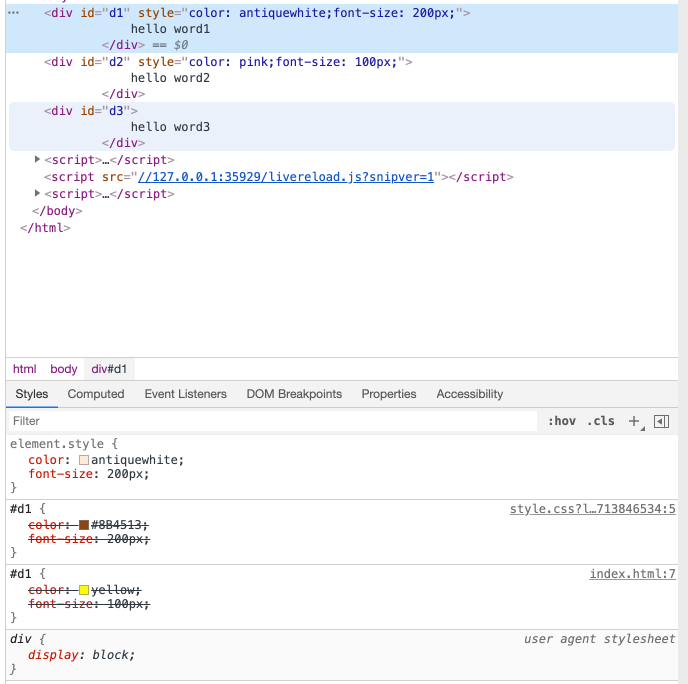Select html in the breadcrumb
The height and width of the screenshot is (684, 688).
click(25, 369)
